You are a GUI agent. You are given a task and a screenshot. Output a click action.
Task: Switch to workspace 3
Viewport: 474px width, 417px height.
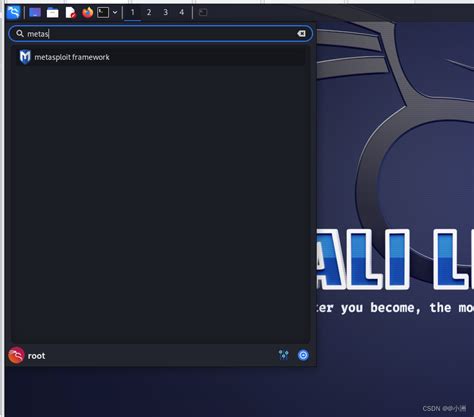165,13
